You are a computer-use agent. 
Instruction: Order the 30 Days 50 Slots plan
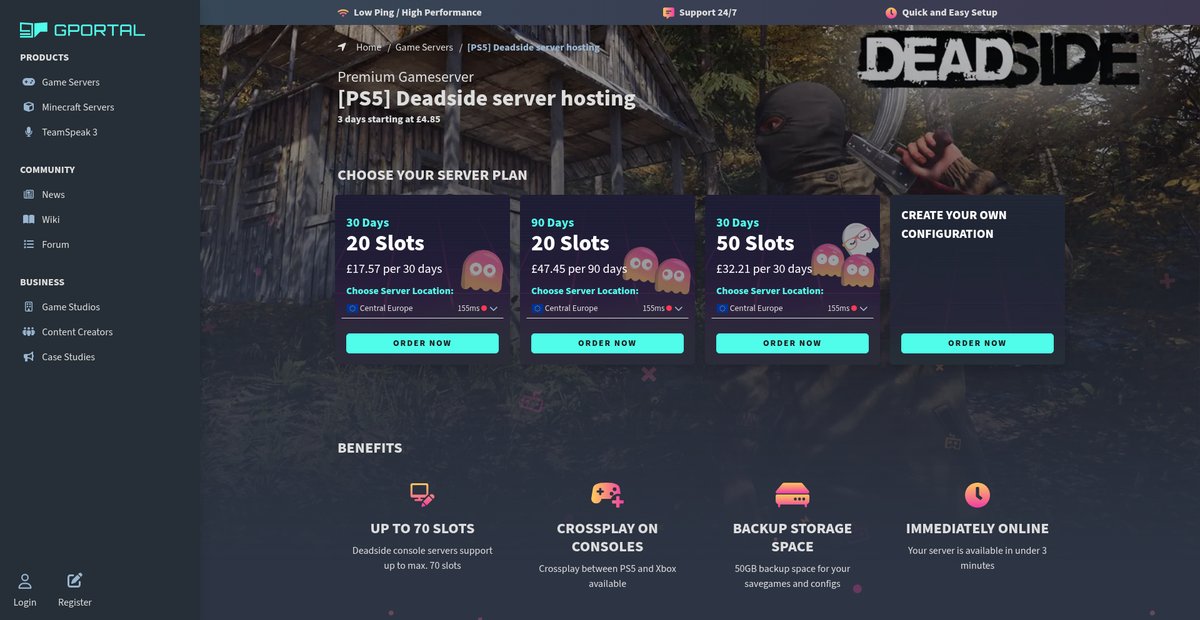pyautogui.click(x=792, y=343)
